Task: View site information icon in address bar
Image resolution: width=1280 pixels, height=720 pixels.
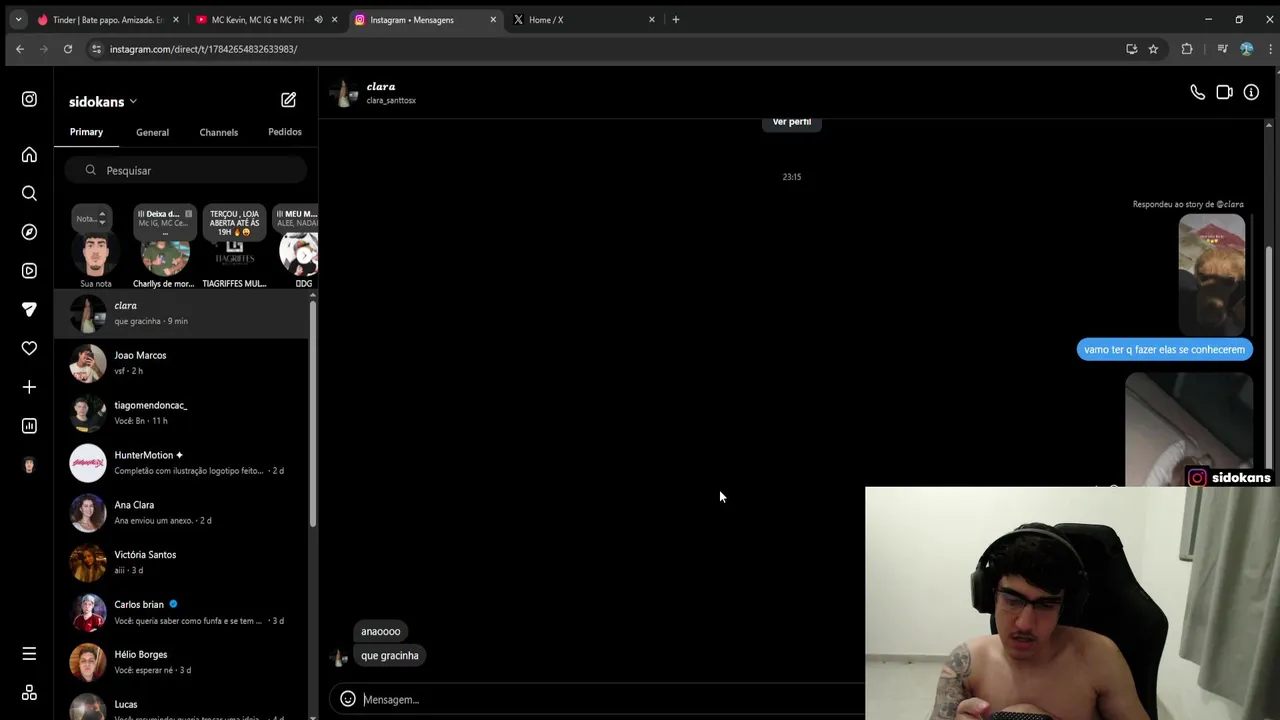Action: [x=96, y=49]
